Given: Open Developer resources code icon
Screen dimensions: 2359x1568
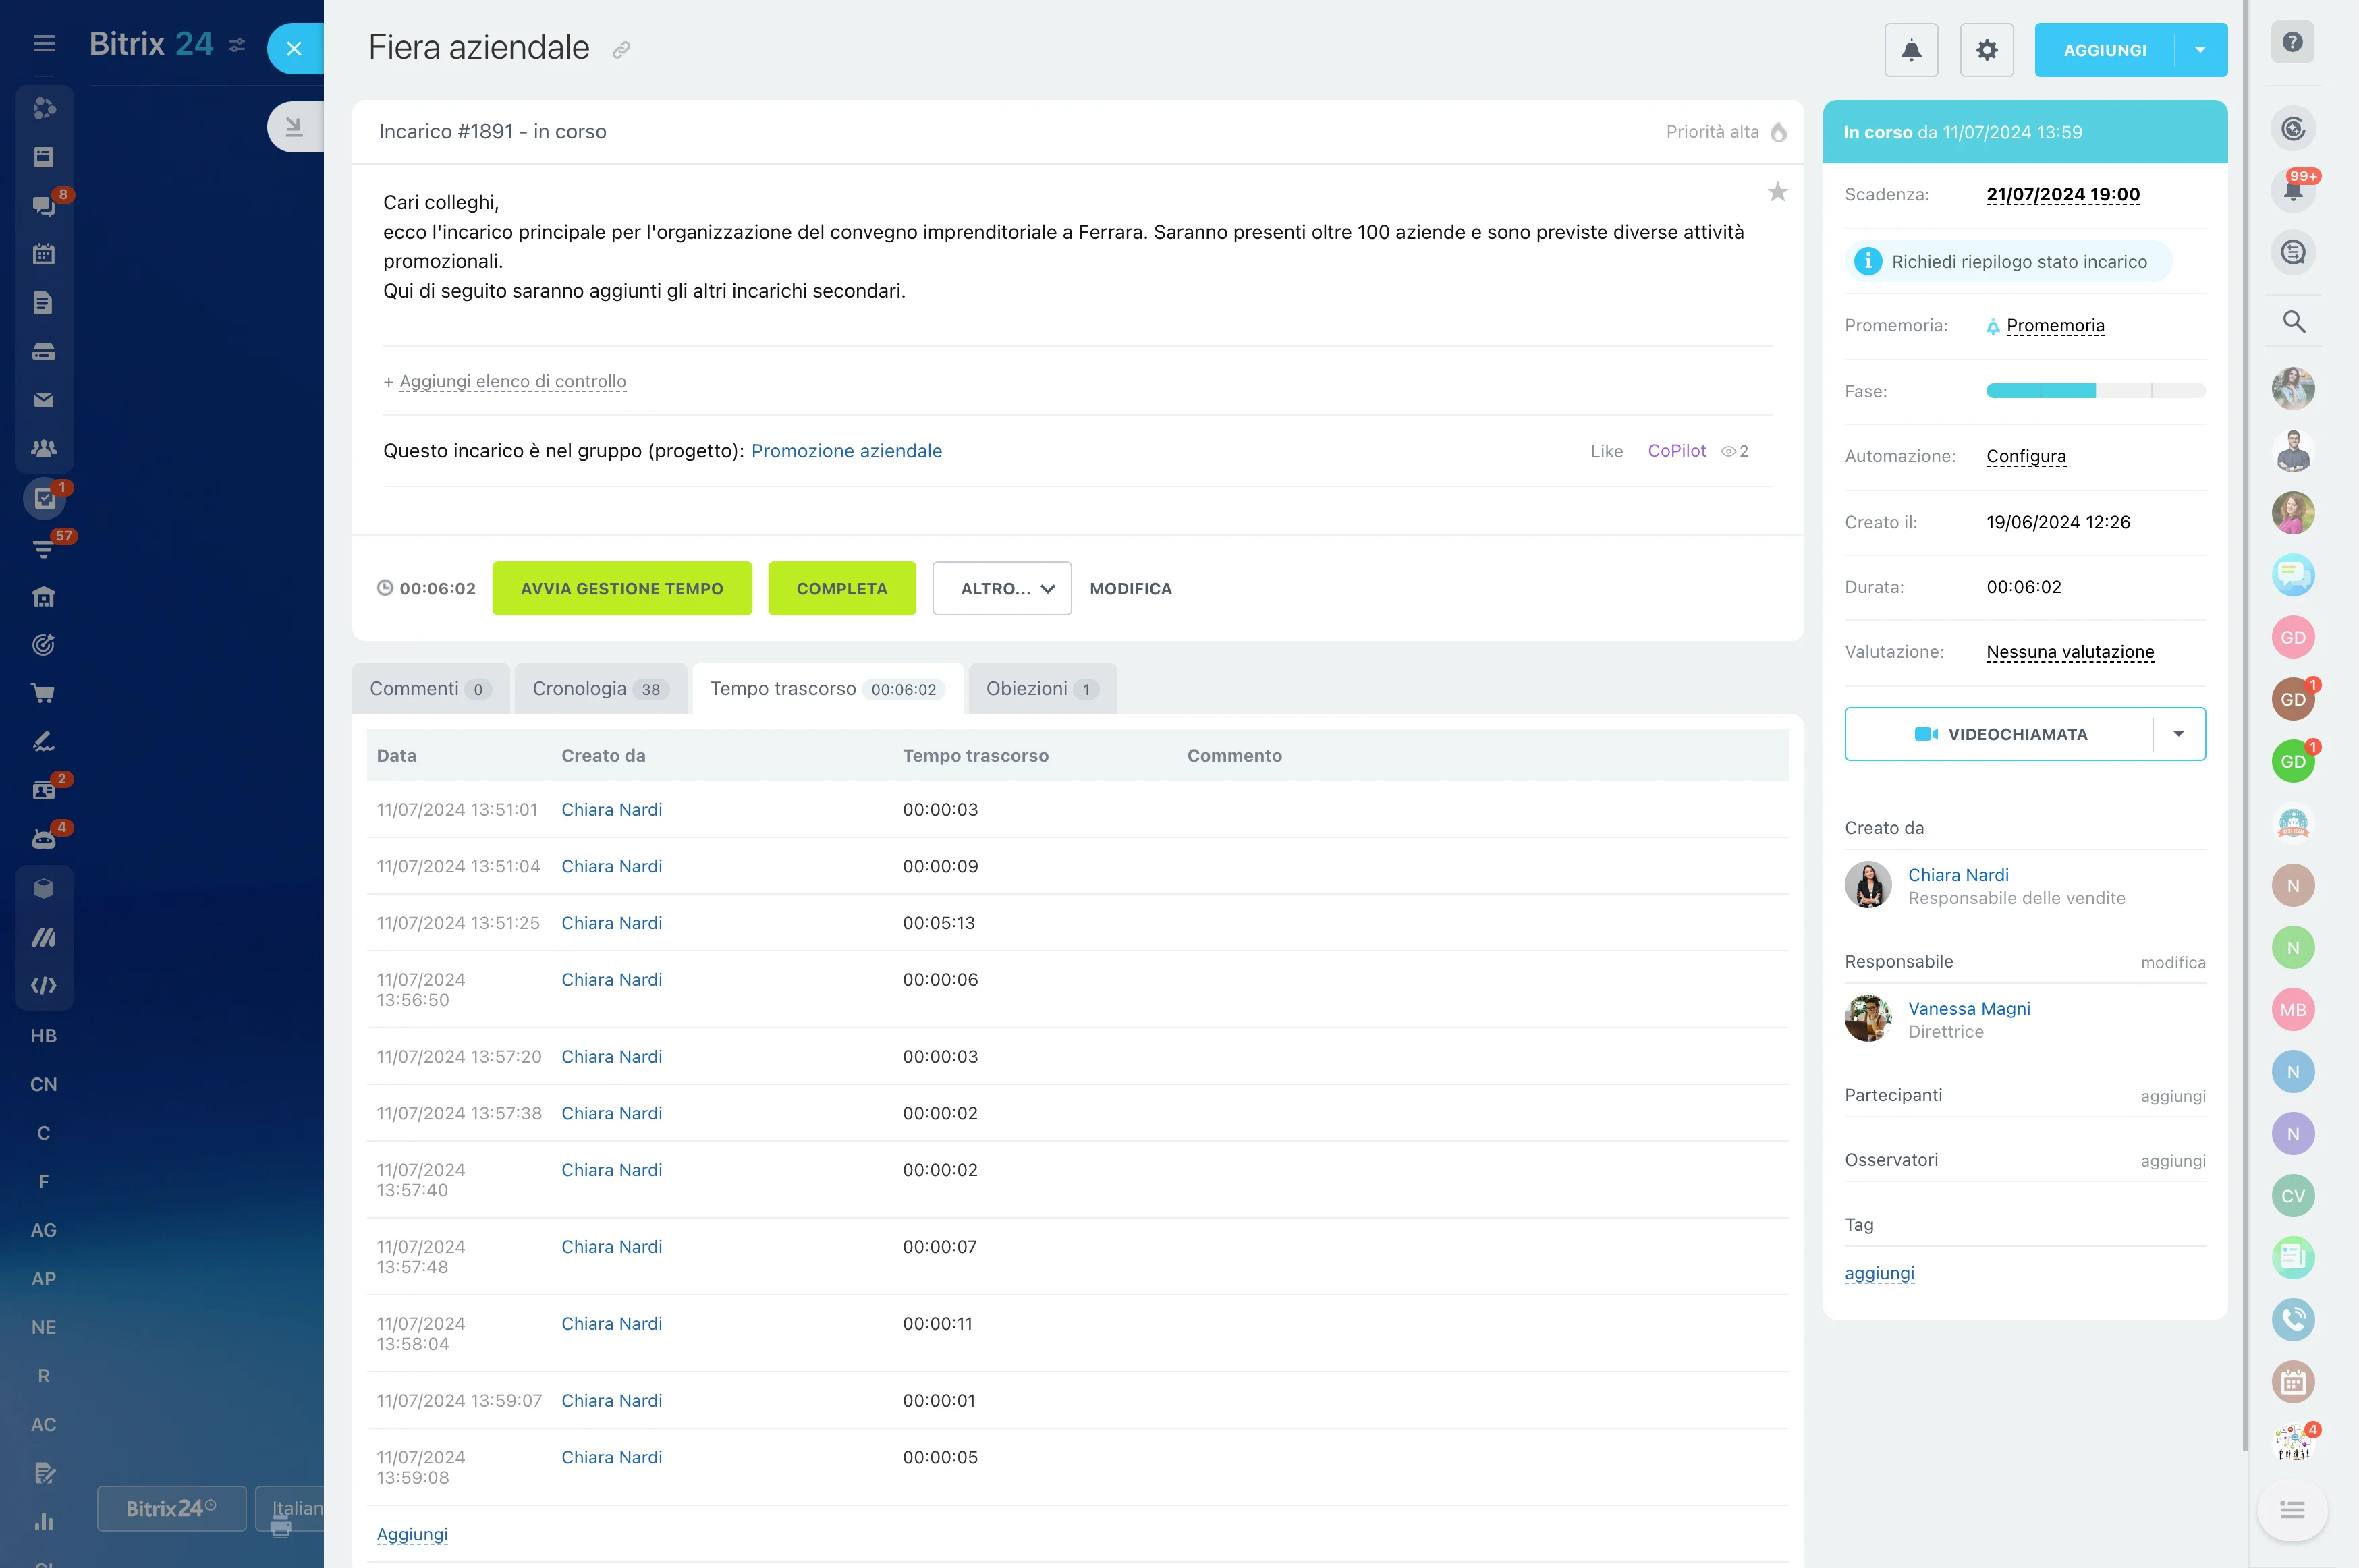Looking at the screenshot, I should (44, 985).
